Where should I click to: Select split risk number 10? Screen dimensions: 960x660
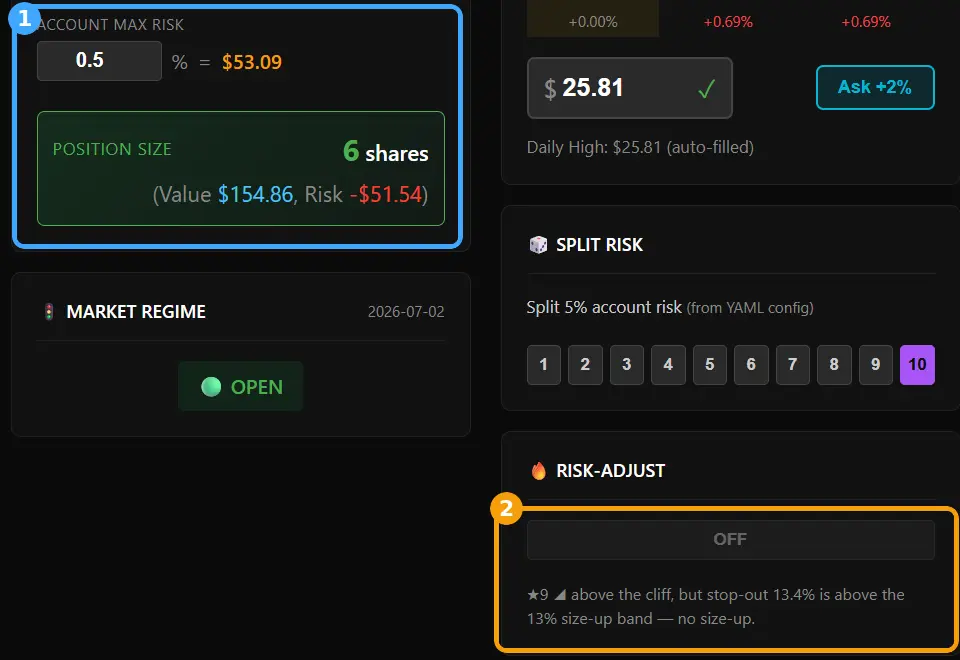(917, 365)
